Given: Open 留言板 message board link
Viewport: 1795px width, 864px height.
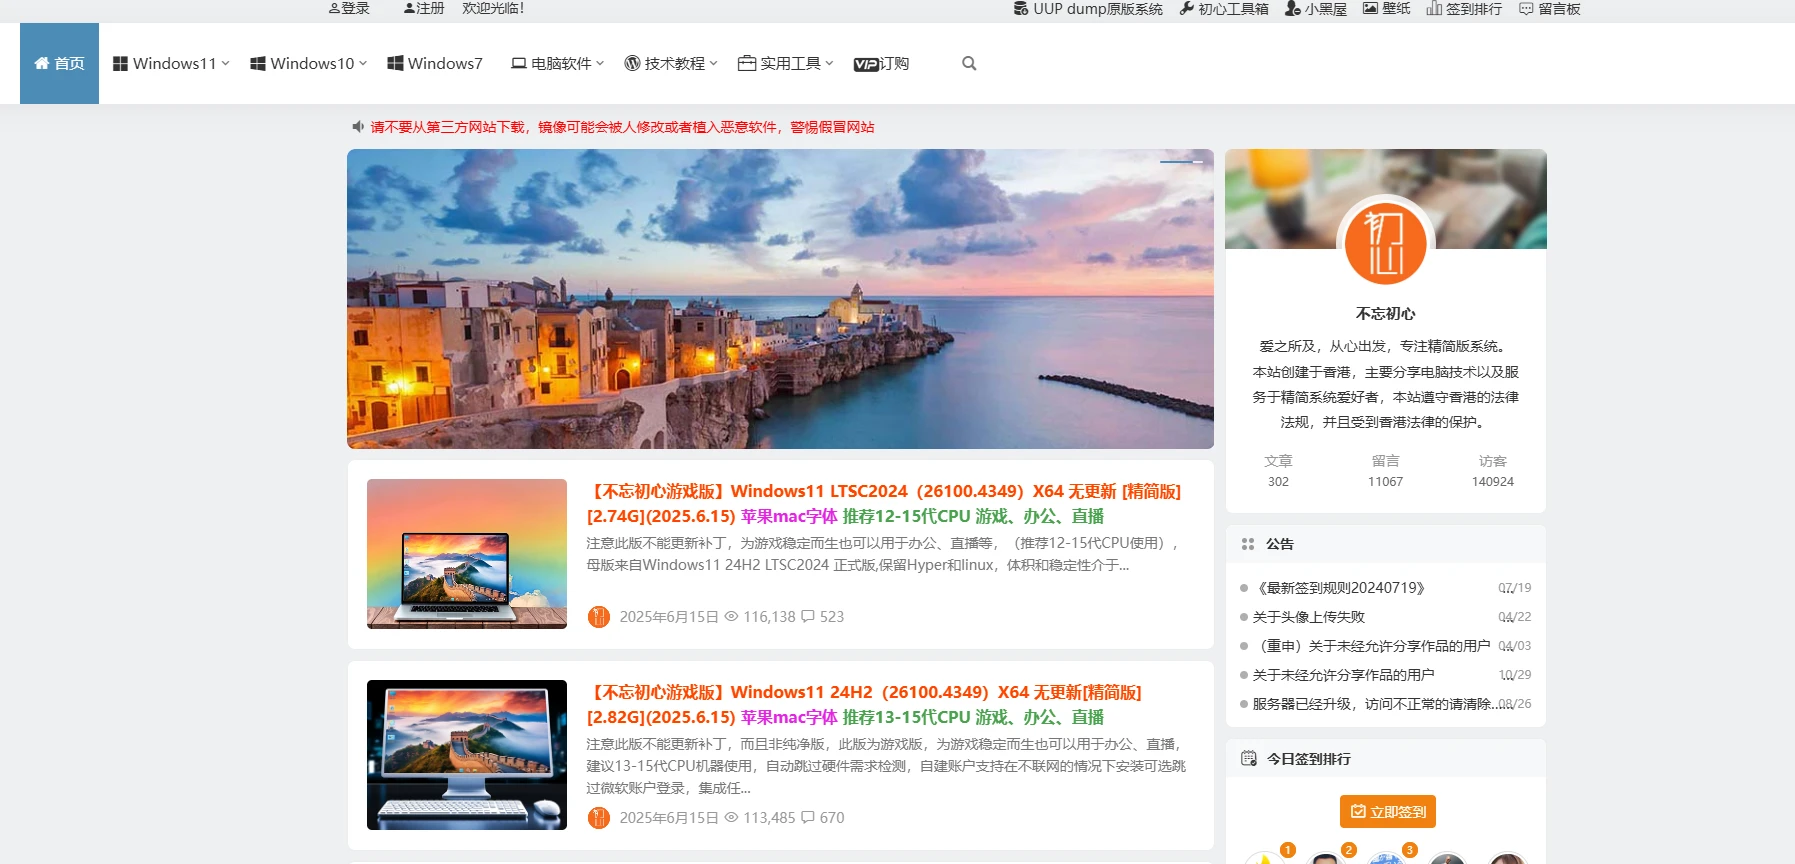Looking at the screenshot, I should click(1550, 8).
